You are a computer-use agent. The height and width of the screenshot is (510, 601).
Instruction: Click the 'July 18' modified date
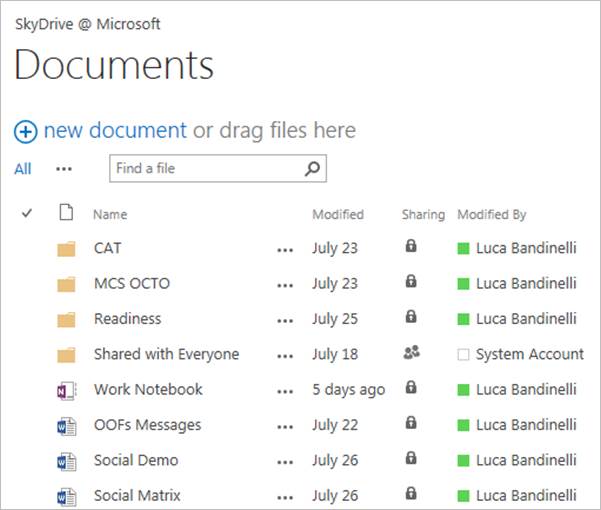(335, 354)
